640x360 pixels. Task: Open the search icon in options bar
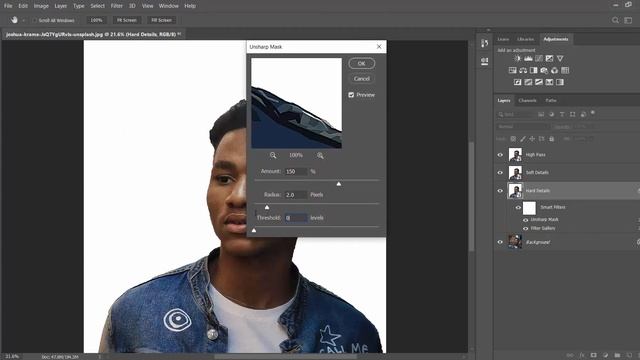point(615,20)
